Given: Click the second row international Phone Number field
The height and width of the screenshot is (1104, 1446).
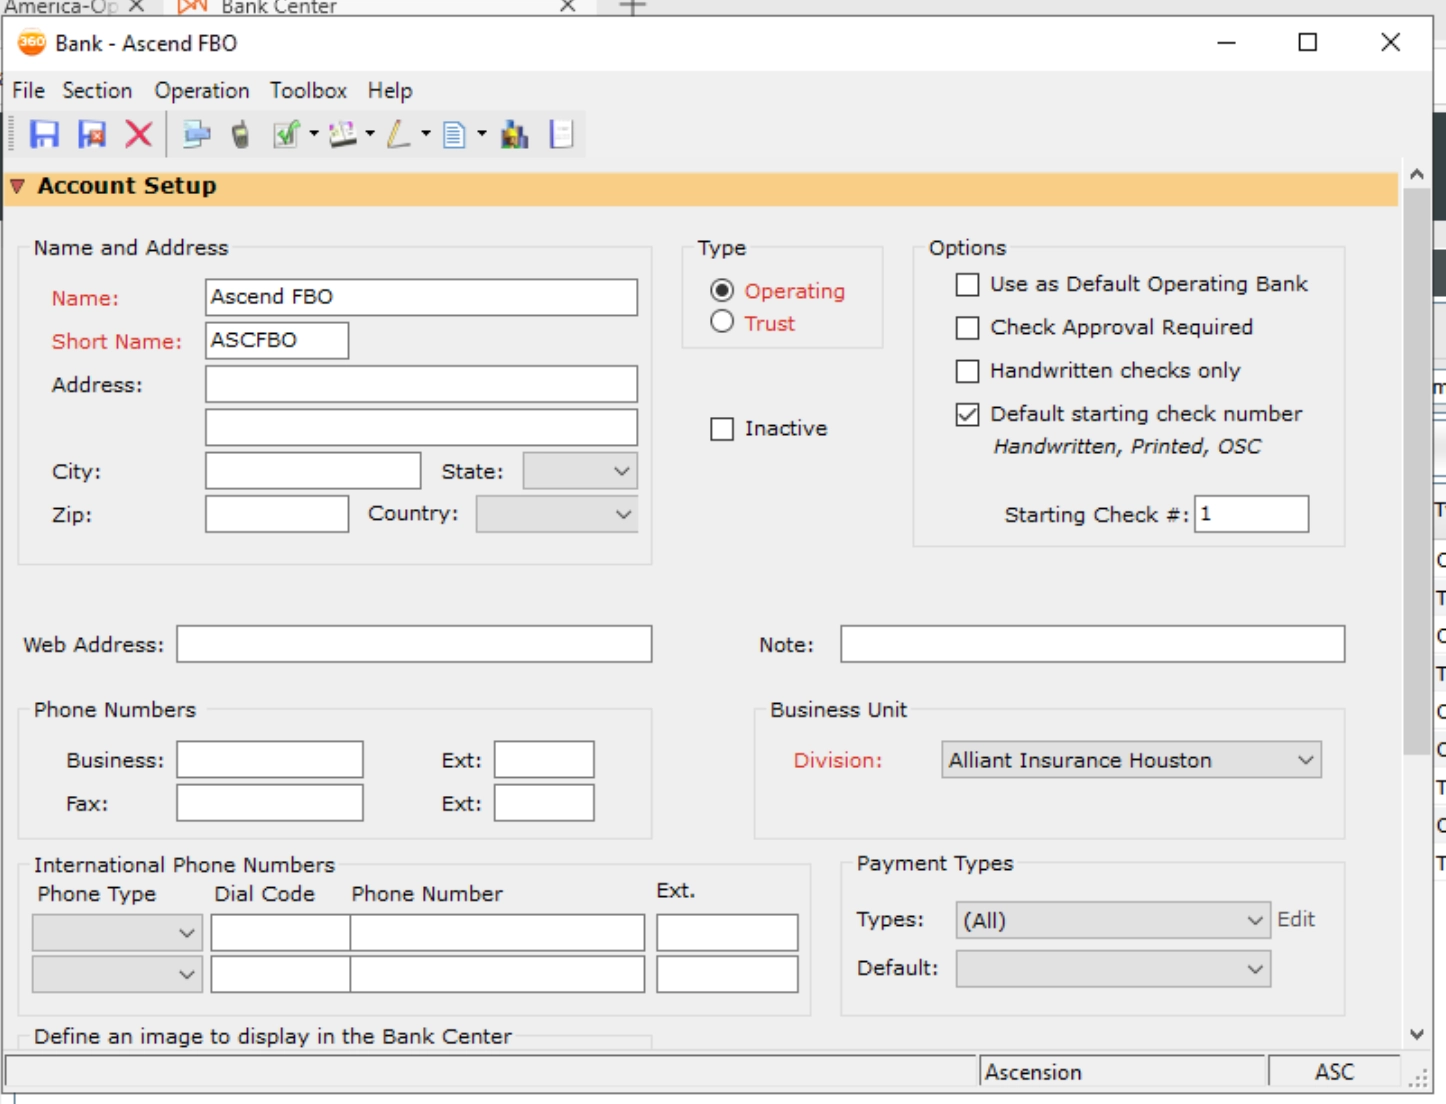Looking at the screenshot, I should pyautogui.click(x=497, y=974).
